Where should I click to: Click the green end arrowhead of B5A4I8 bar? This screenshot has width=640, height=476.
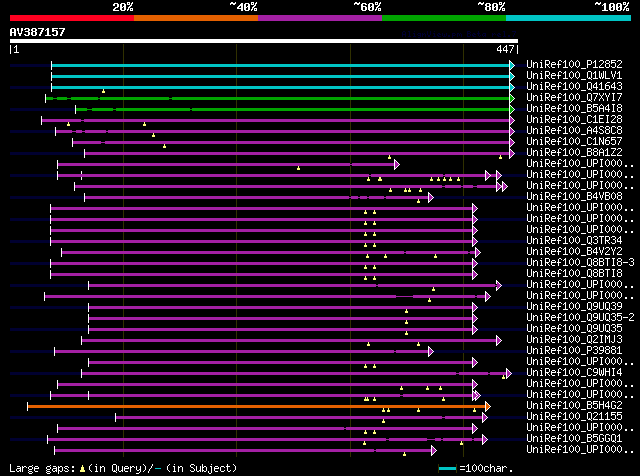[x=512, y=109]
